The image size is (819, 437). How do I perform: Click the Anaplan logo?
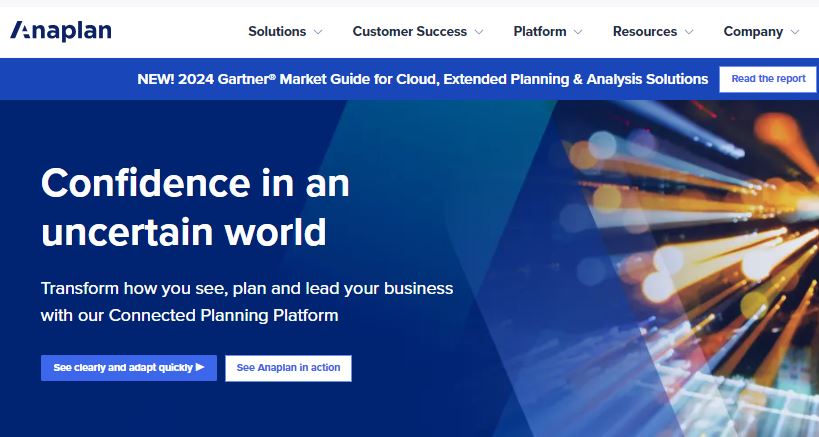click(61, 31)
